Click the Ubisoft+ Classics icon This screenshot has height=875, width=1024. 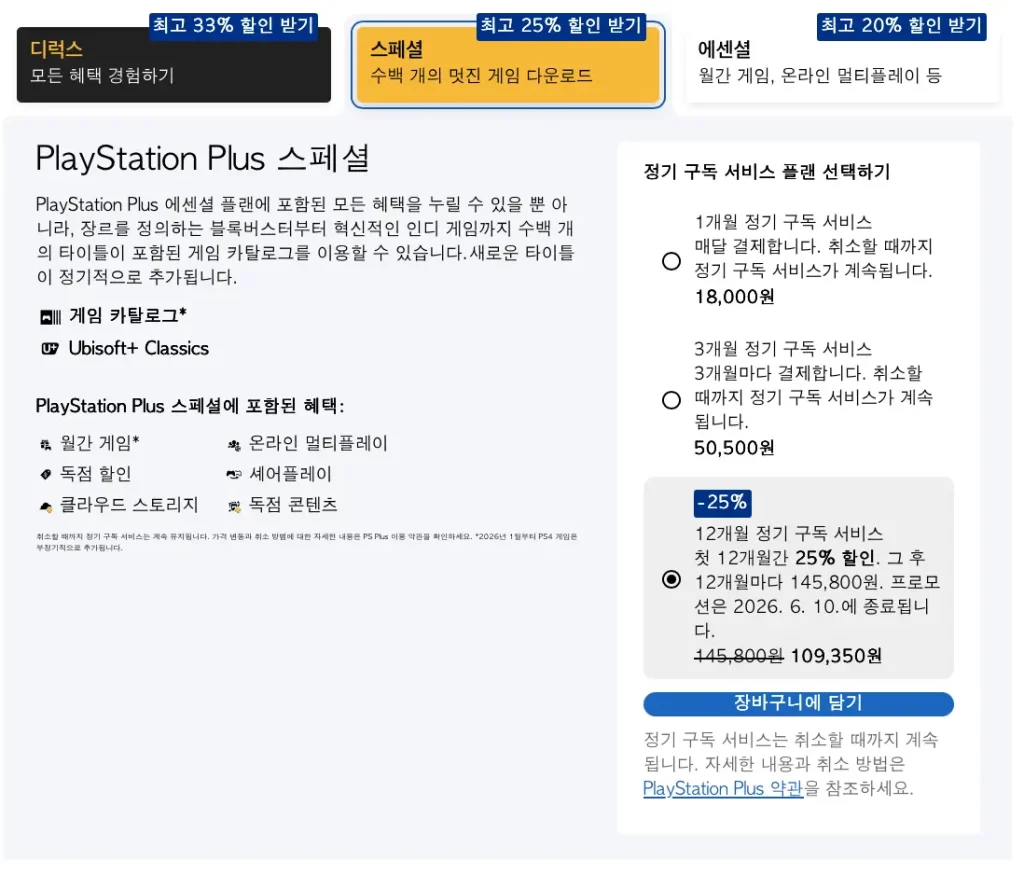[50, 349]
